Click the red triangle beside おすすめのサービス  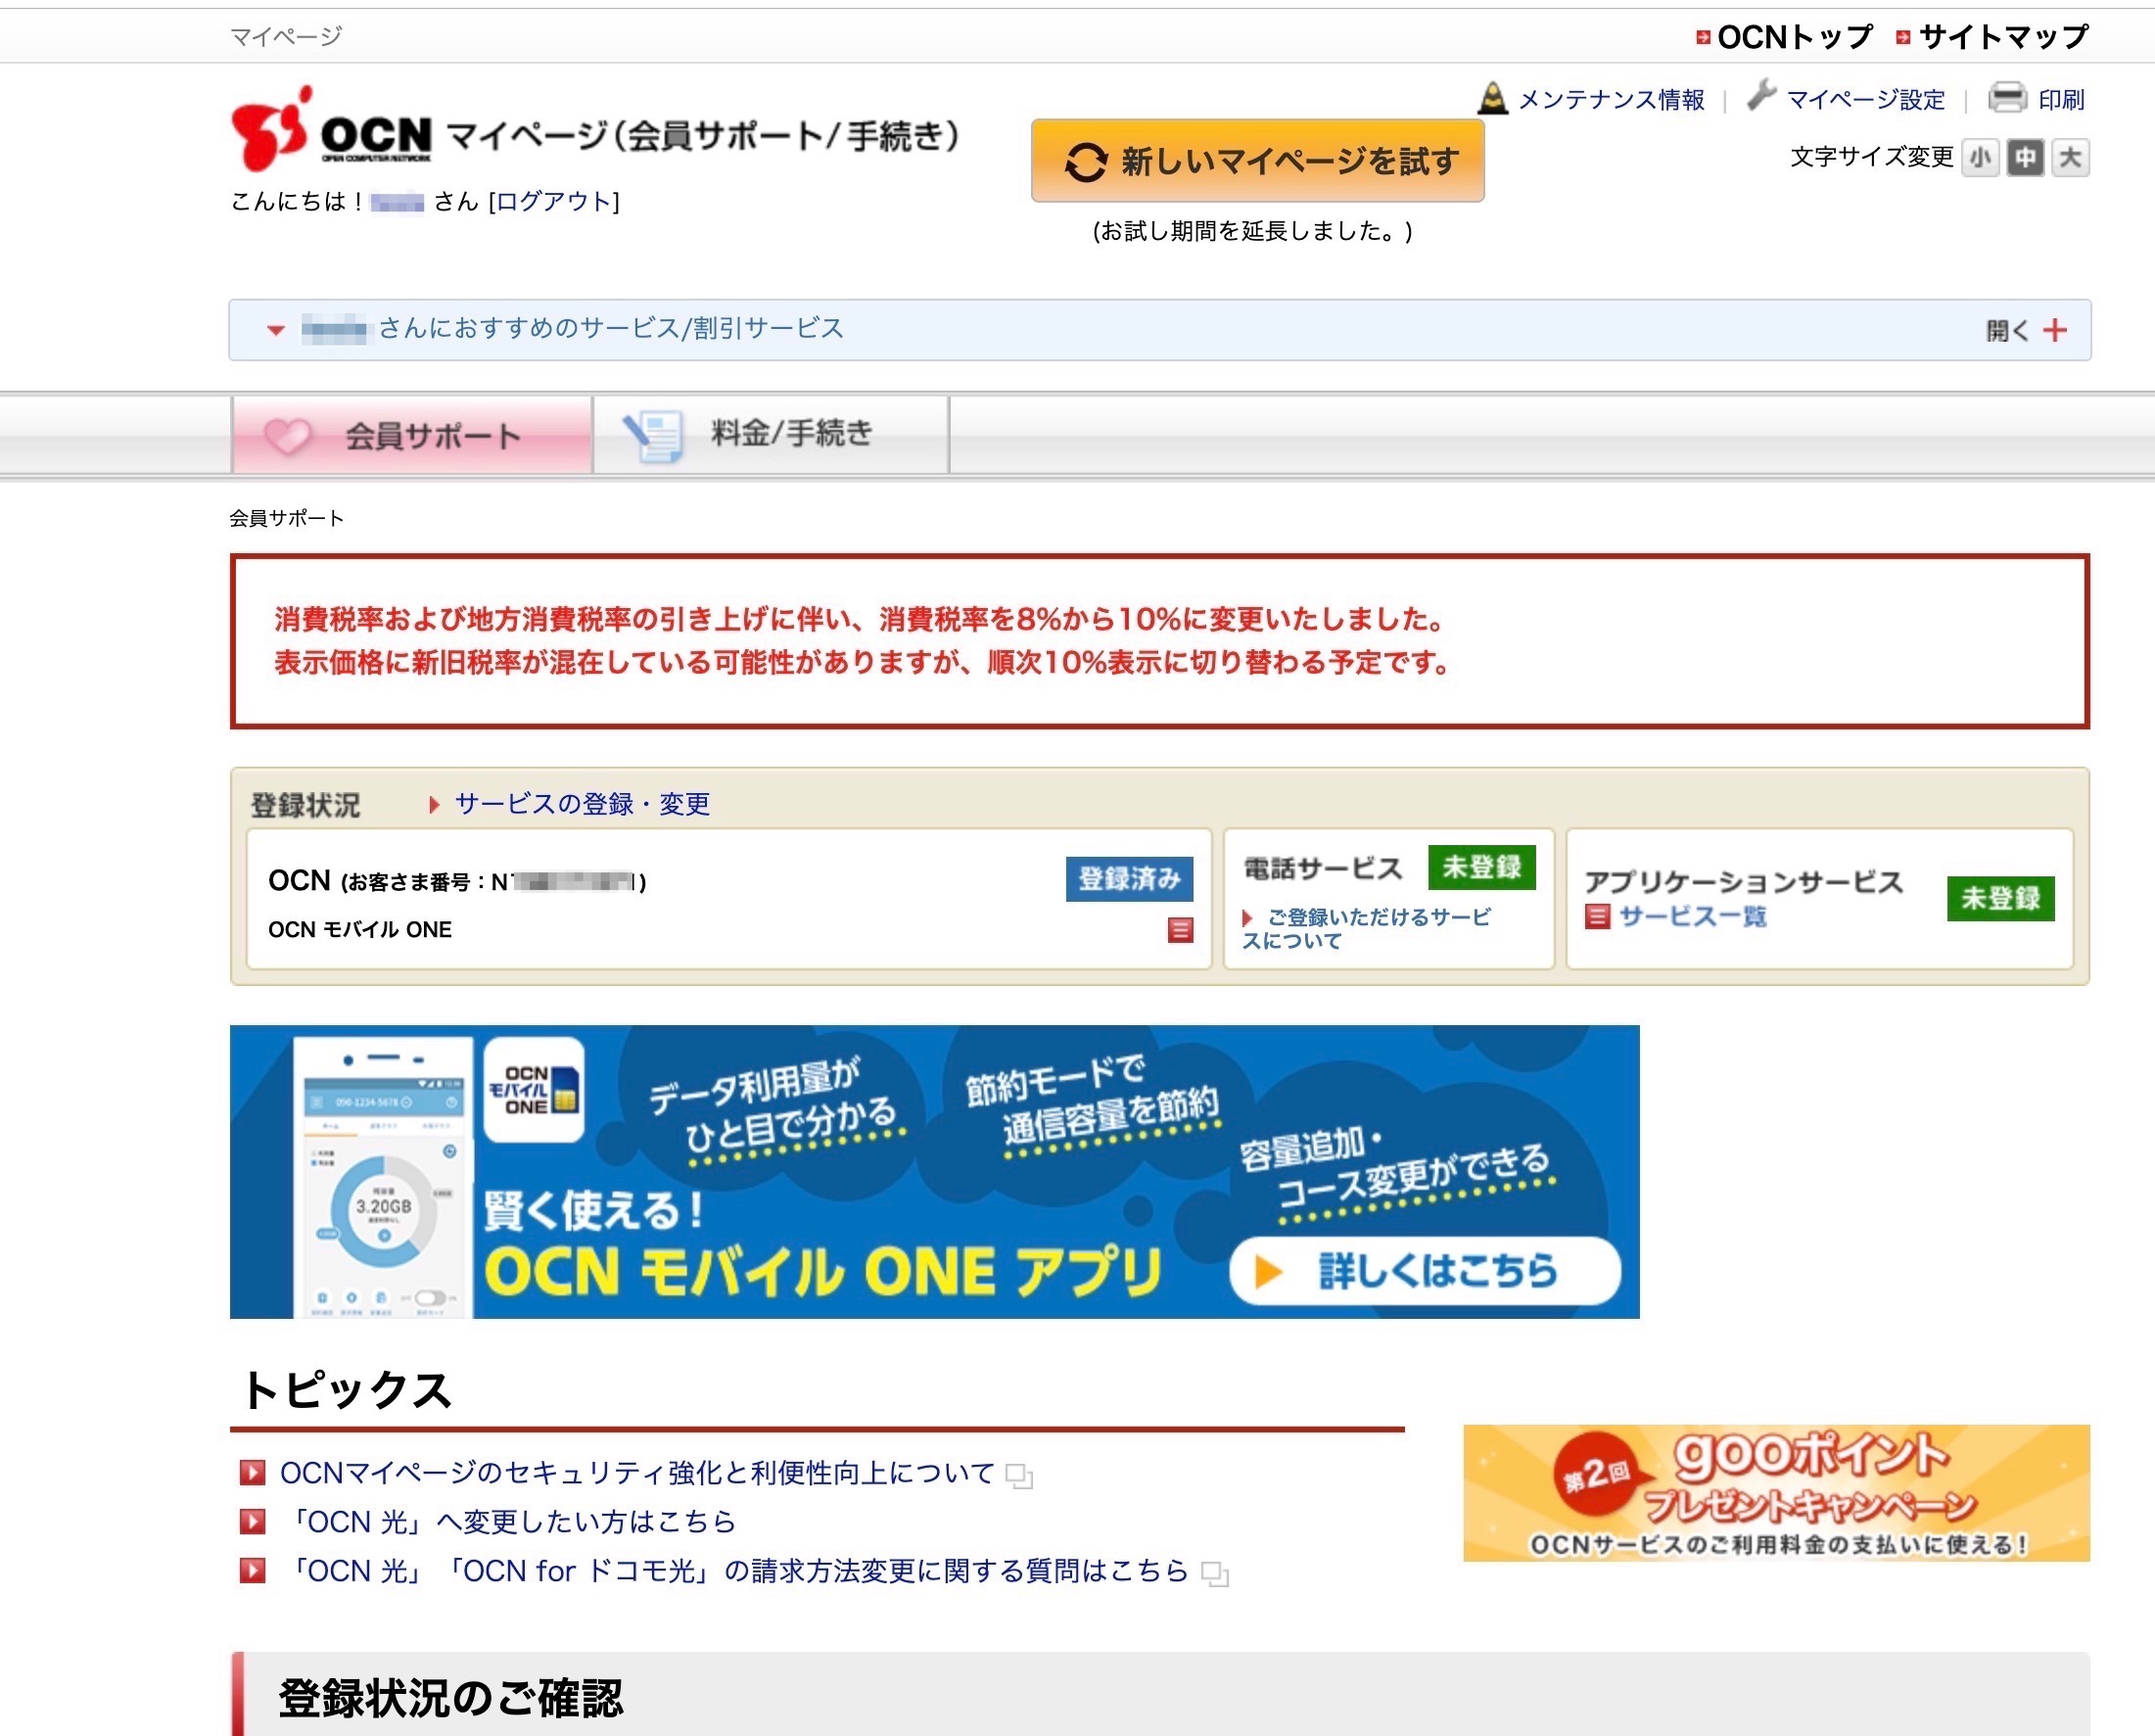pos(276,330)
